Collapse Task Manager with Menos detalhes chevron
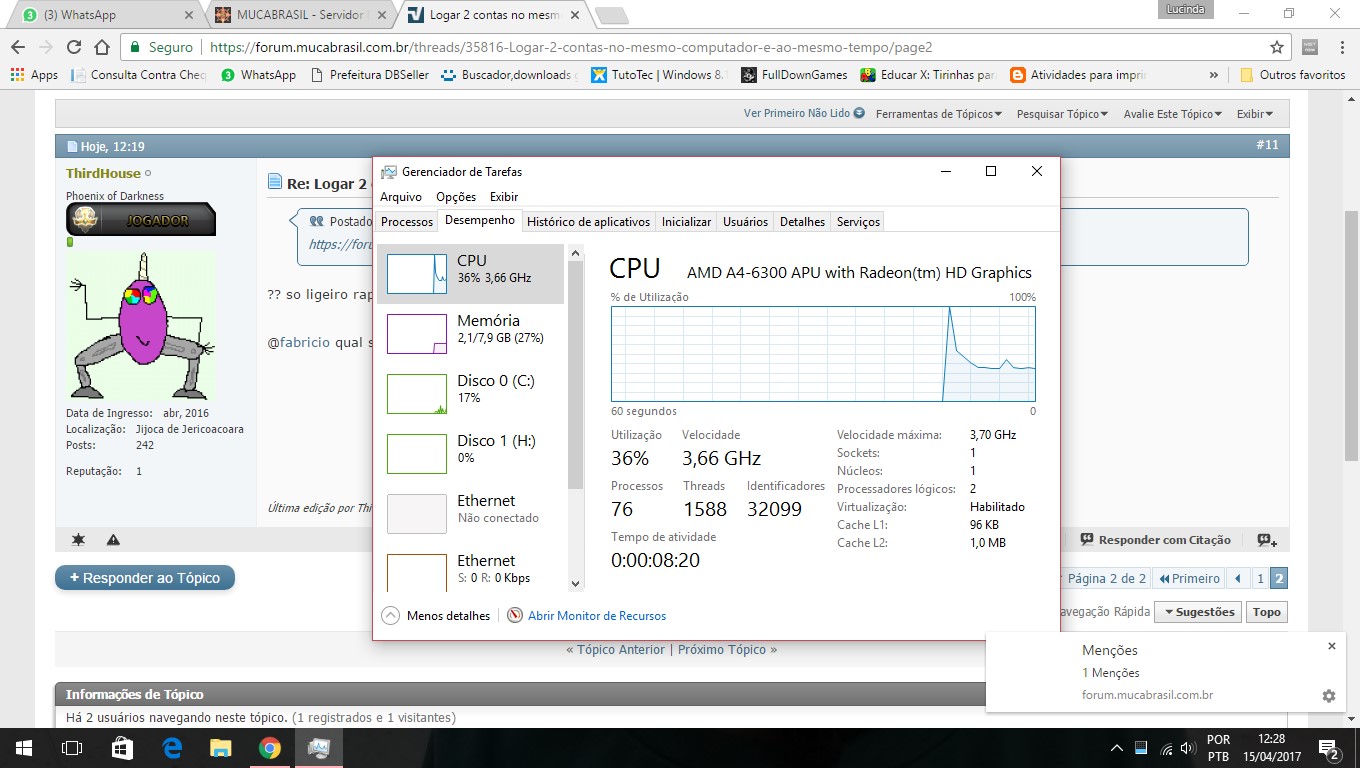This screenshot has width=1360, height=768. (x=391, y=616)
